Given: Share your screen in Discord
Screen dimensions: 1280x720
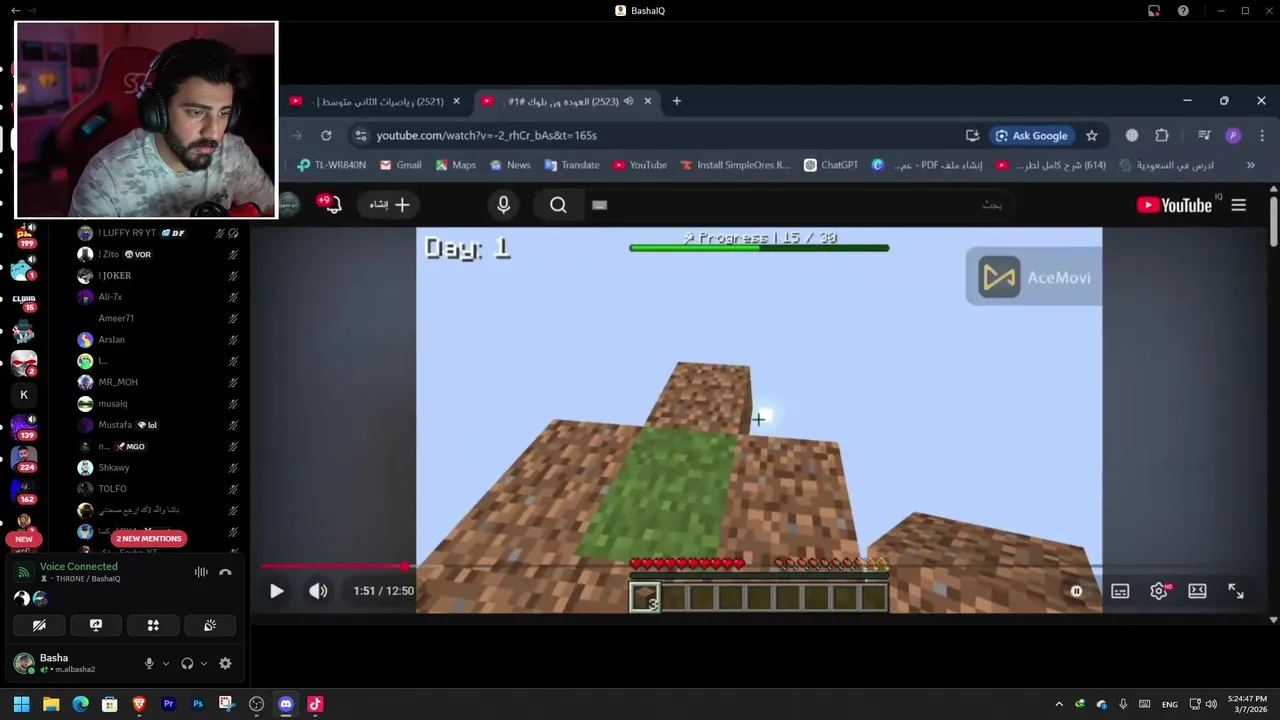Looking at the screenshot, I should pyautogui.click(x=96, y=625).
